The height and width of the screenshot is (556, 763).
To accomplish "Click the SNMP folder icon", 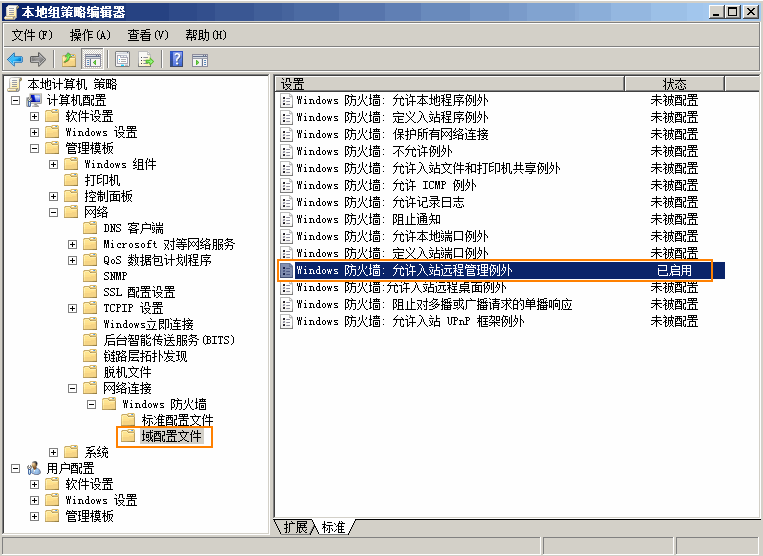I will 90,276.
